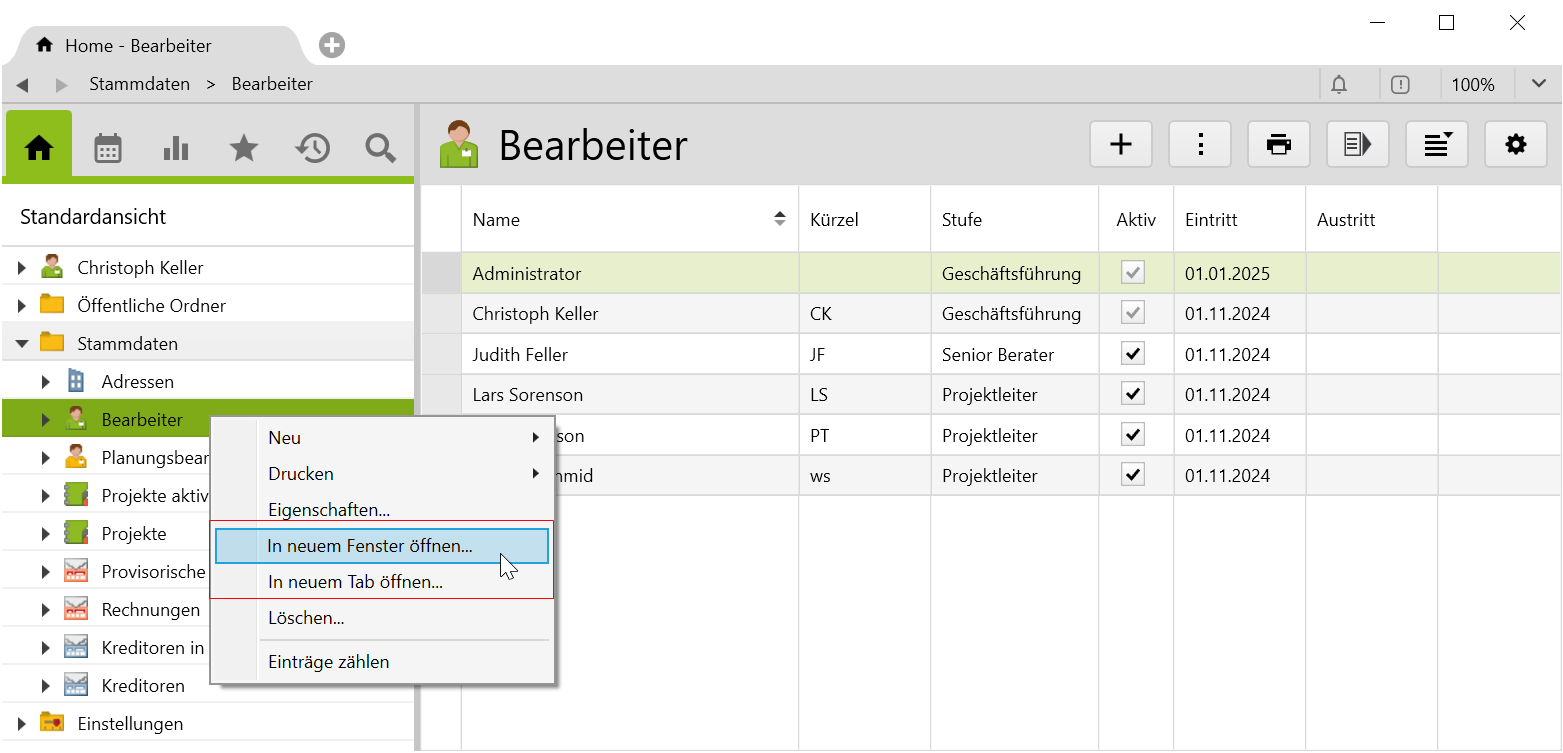
Task: Collapse the Stammdaten folder
Action: [22, 344]
